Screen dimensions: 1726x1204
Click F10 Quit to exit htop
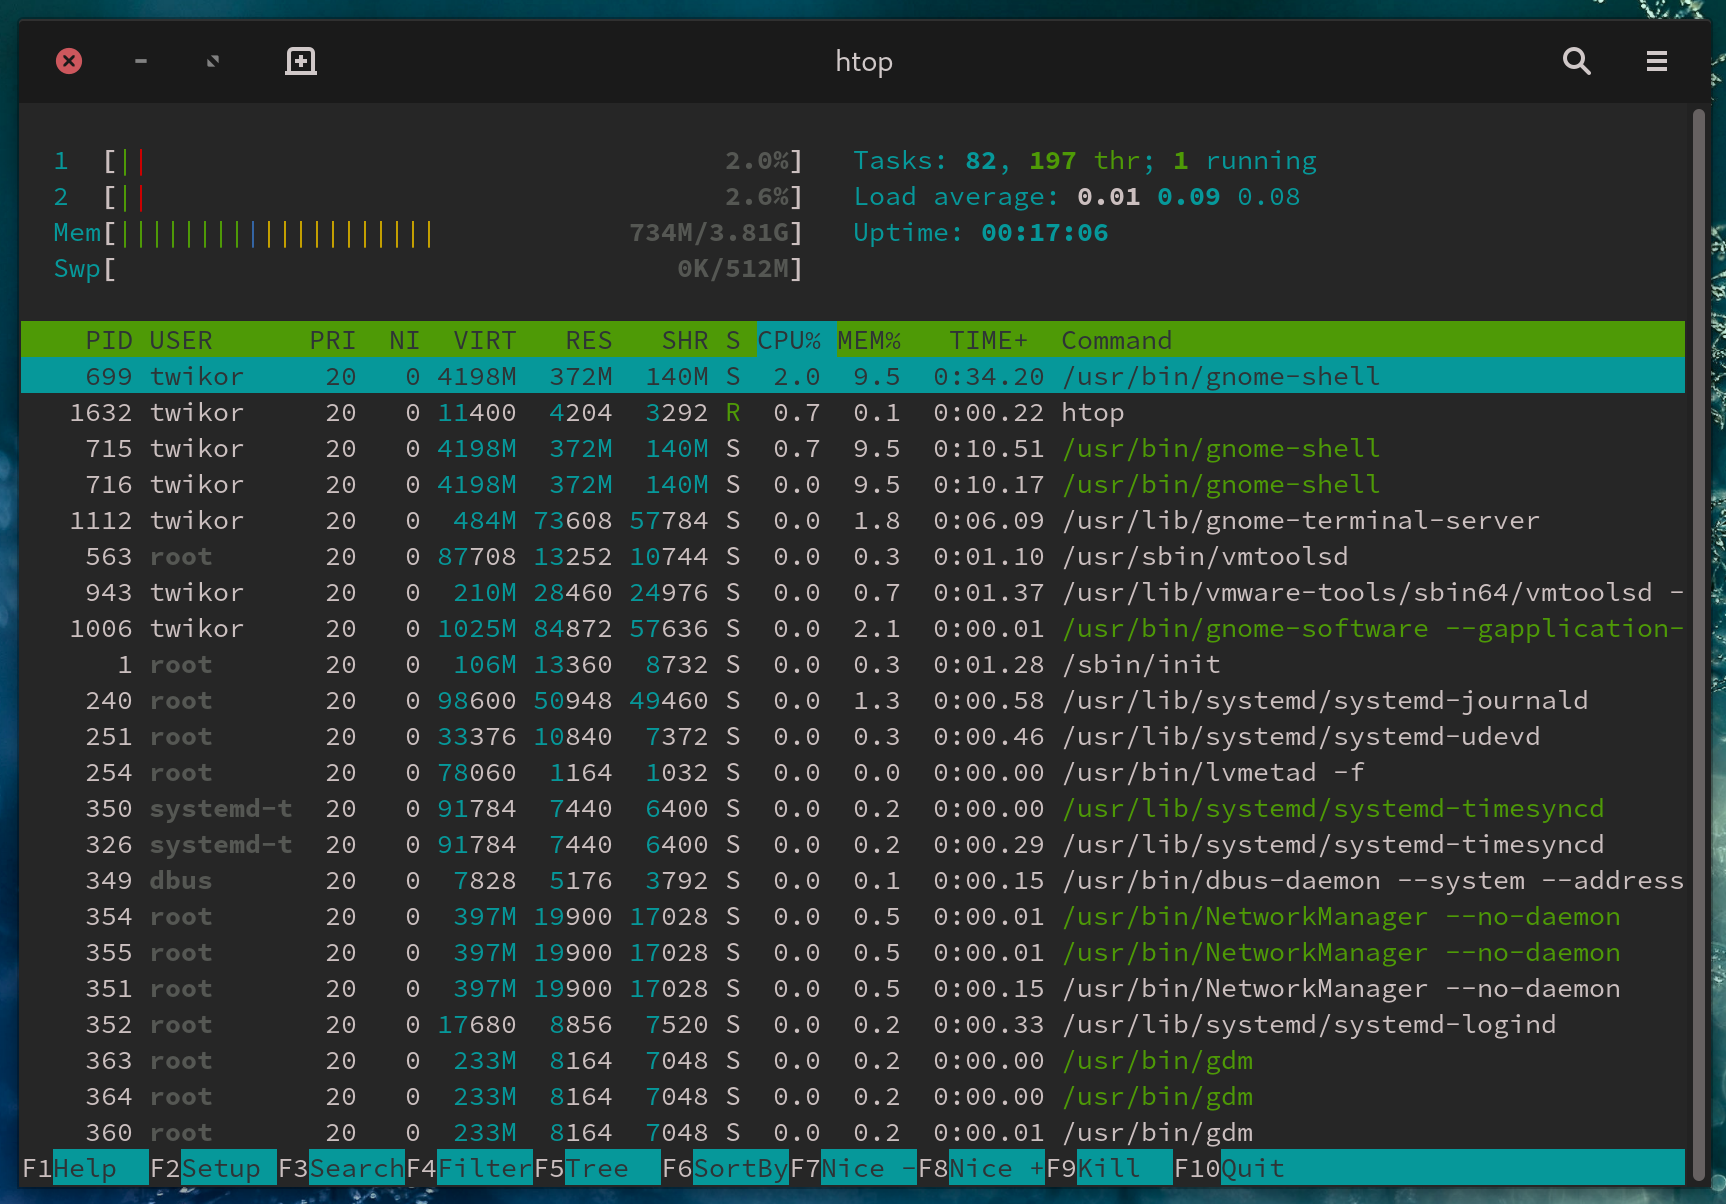[1252, 1168]
